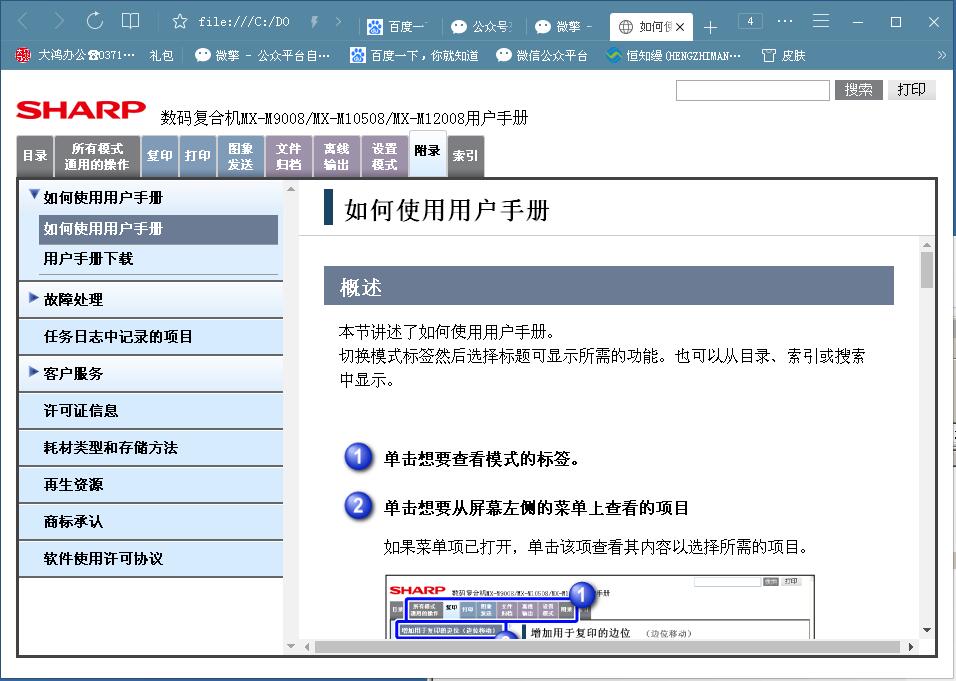
Task: Close the active 如何使 browser tab
Action: pyautogui.click(x=680, y=27)
